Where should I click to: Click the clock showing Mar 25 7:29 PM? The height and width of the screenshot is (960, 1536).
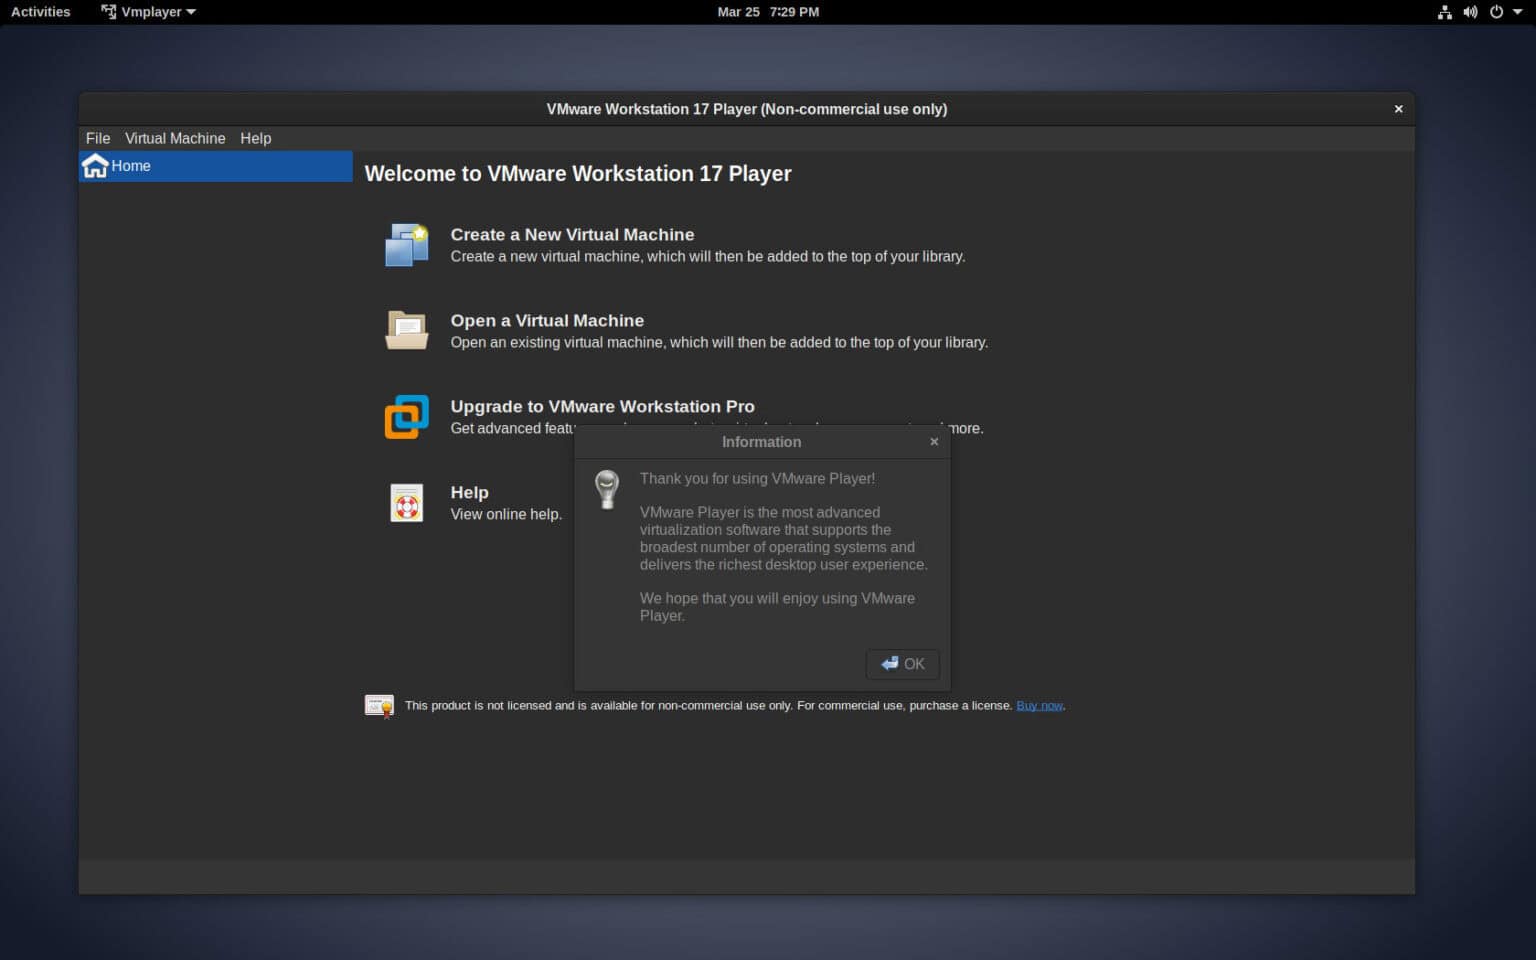(x=767, y=12)
